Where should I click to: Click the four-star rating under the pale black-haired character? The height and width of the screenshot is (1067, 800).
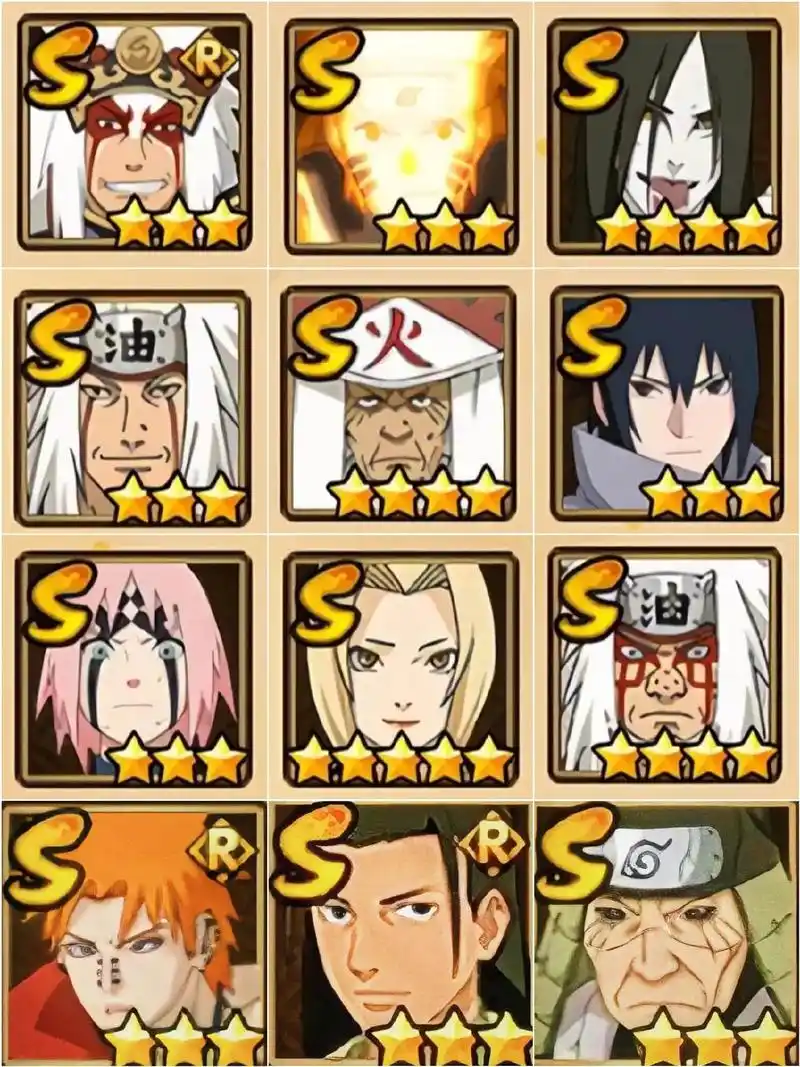[687, 227]
